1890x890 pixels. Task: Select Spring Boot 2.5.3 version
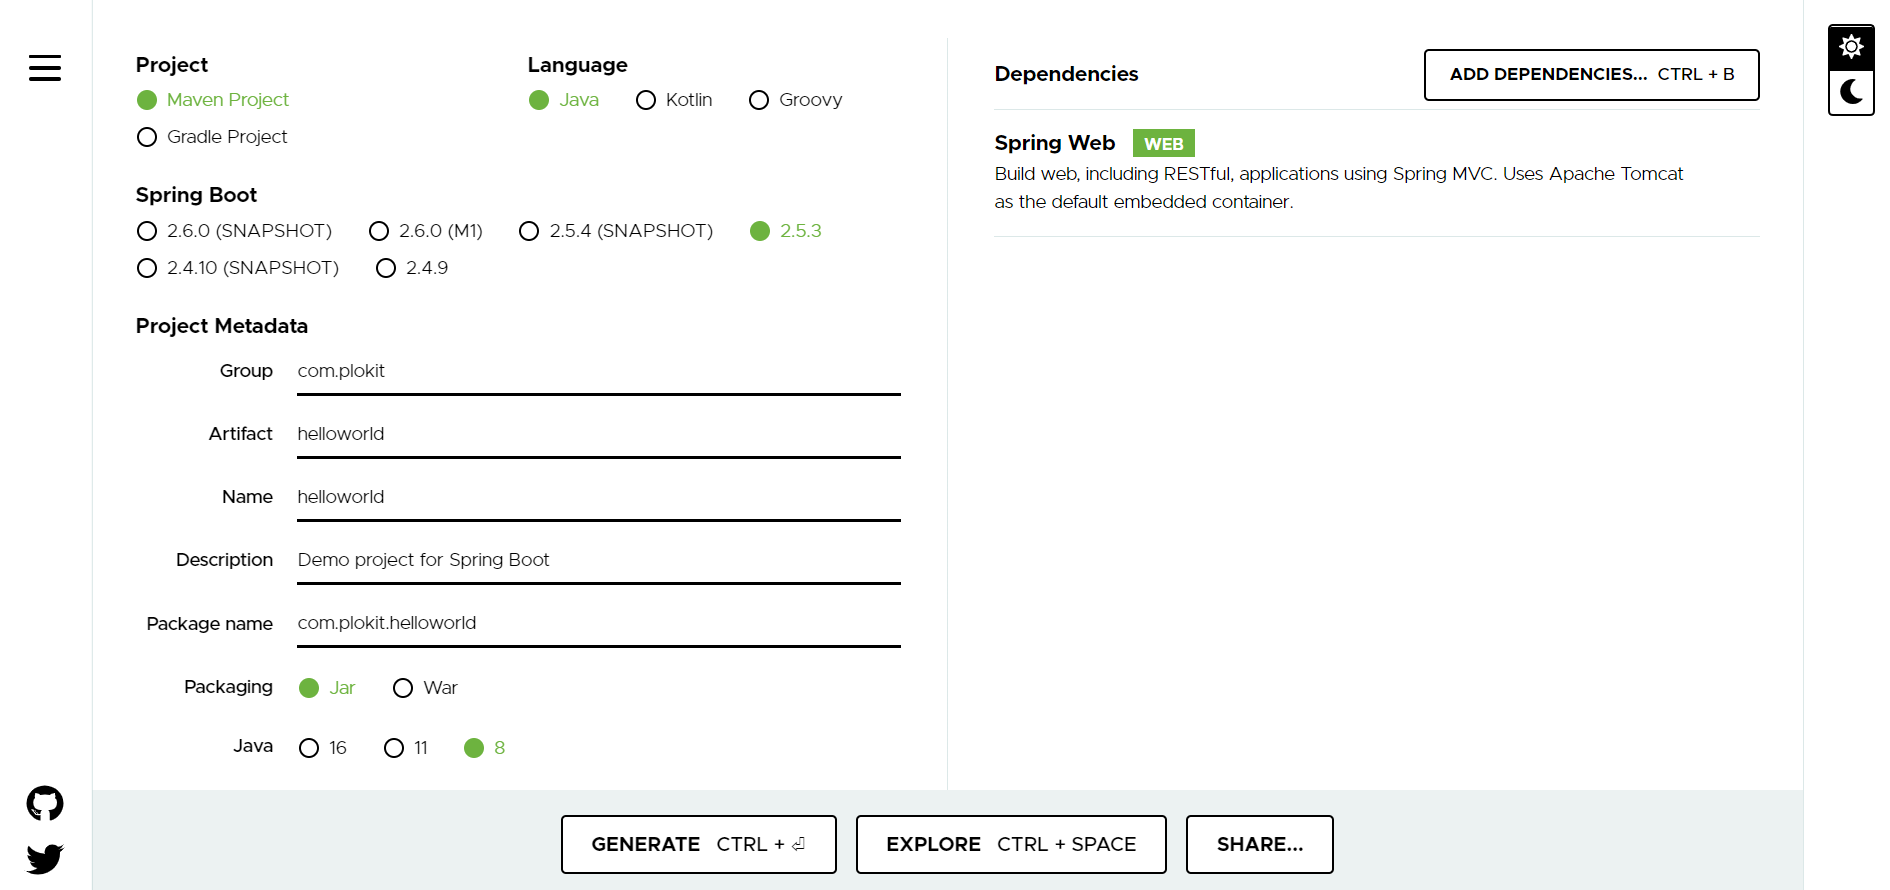[786, 231]
